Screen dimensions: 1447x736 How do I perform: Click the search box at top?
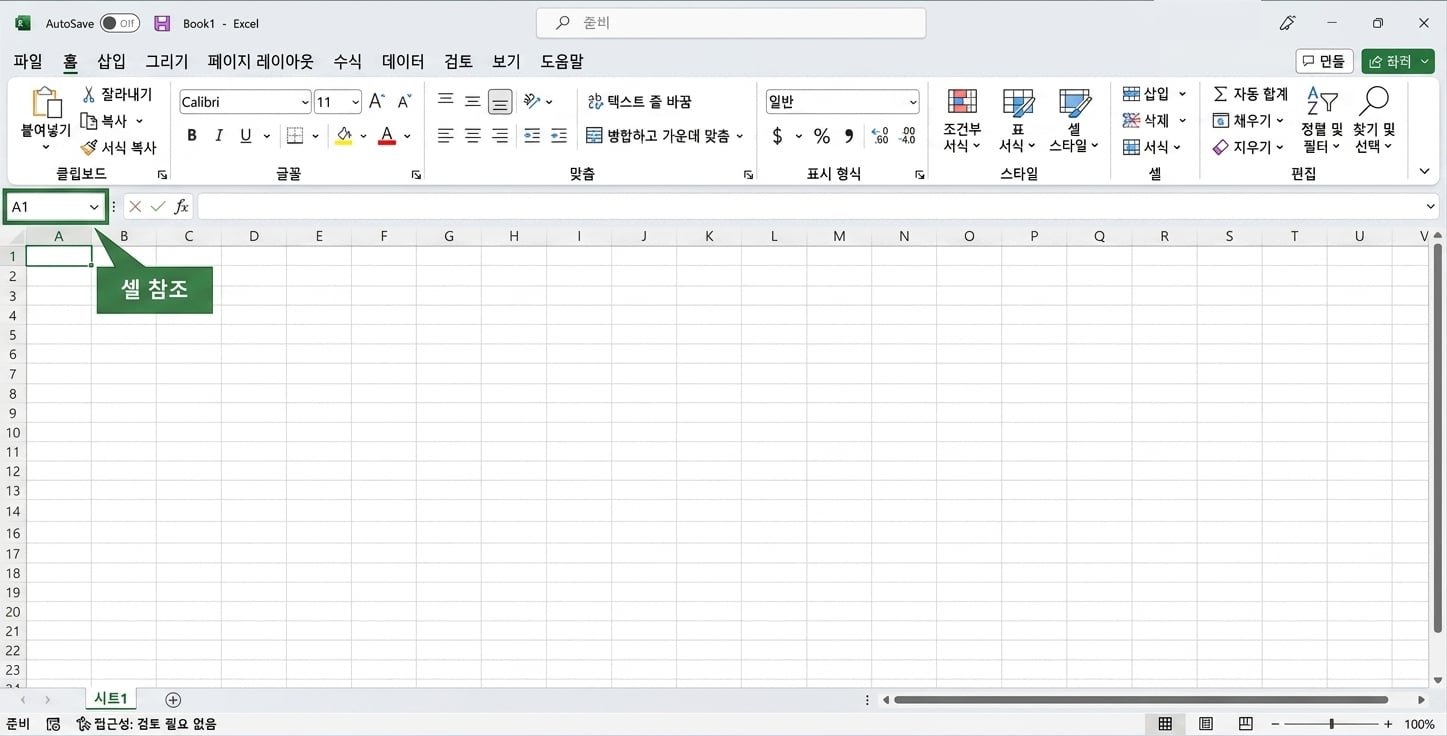tap(731, 23)
